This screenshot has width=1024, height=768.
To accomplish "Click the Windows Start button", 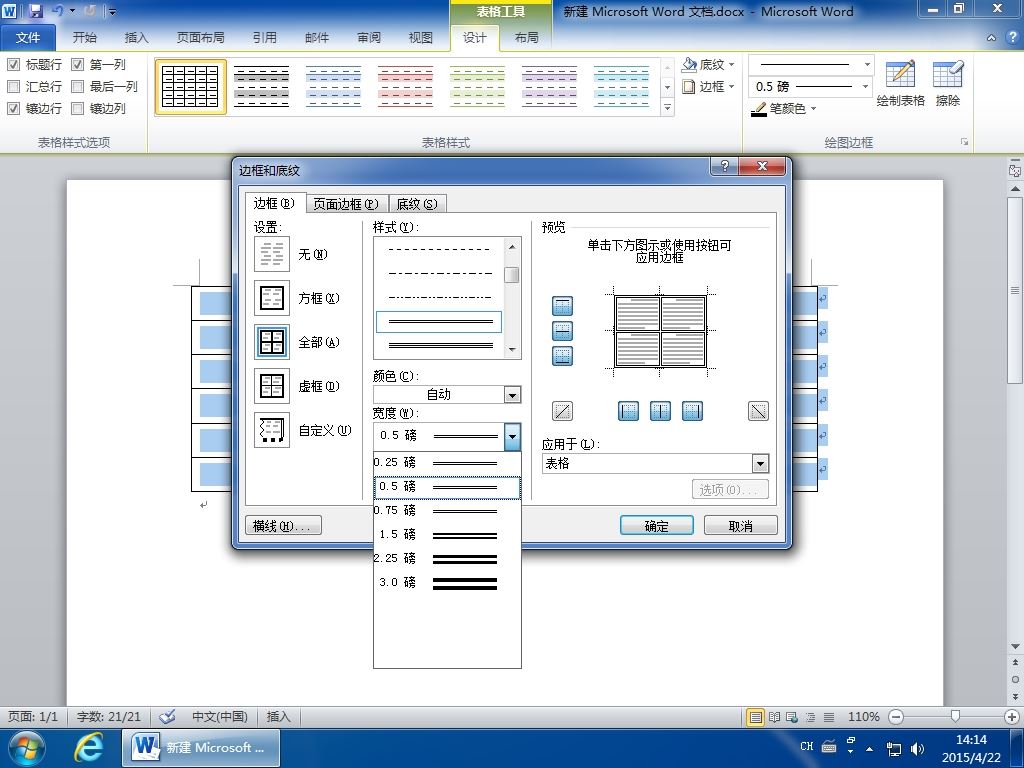I will pos(25,748).
